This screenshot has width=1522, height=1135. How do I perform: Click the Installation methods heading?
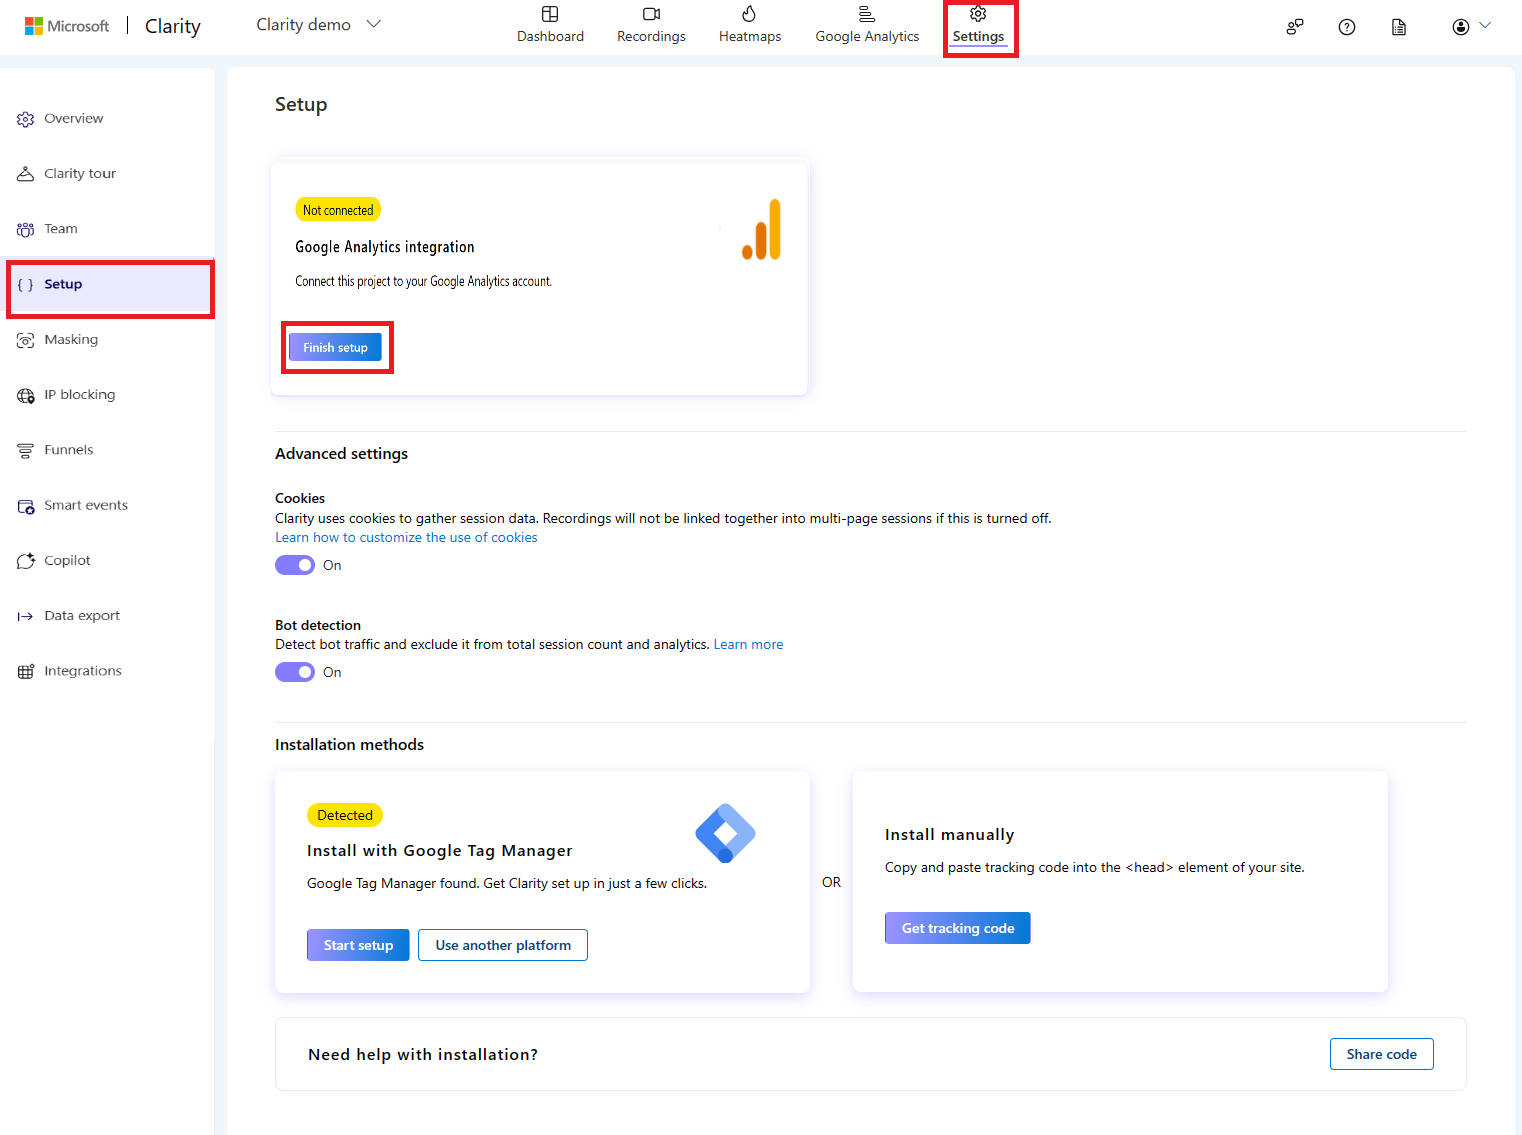click(350, 745)
